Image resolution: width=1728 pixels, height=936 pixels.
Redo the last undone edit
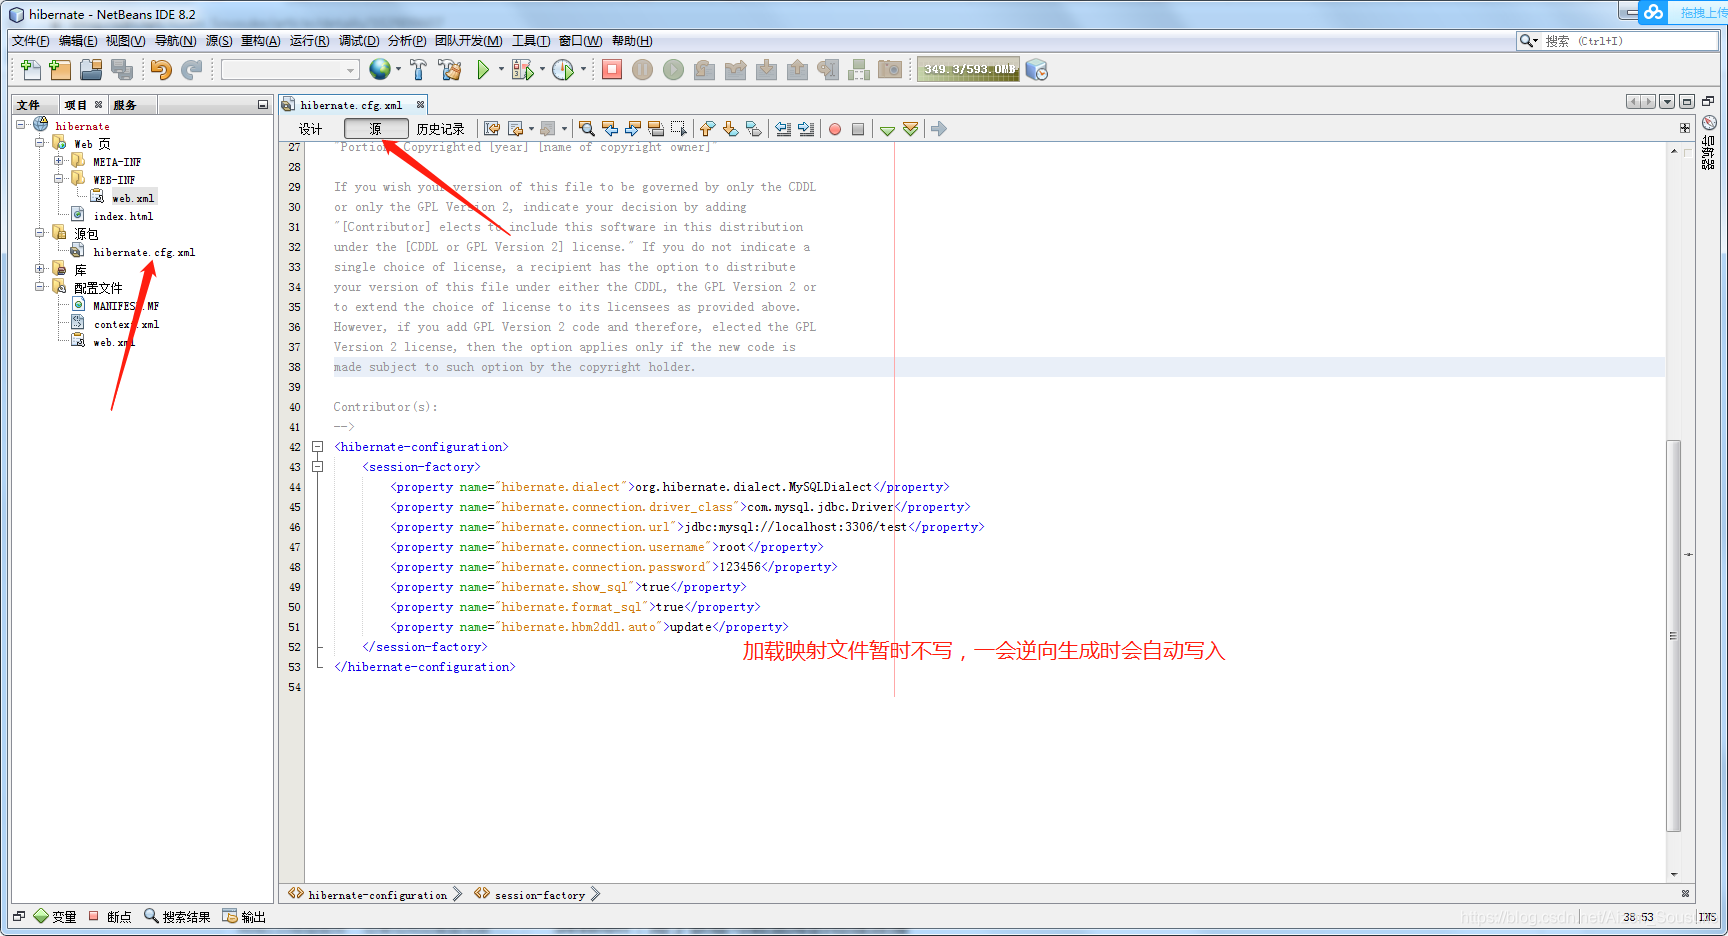click(191, 69)
